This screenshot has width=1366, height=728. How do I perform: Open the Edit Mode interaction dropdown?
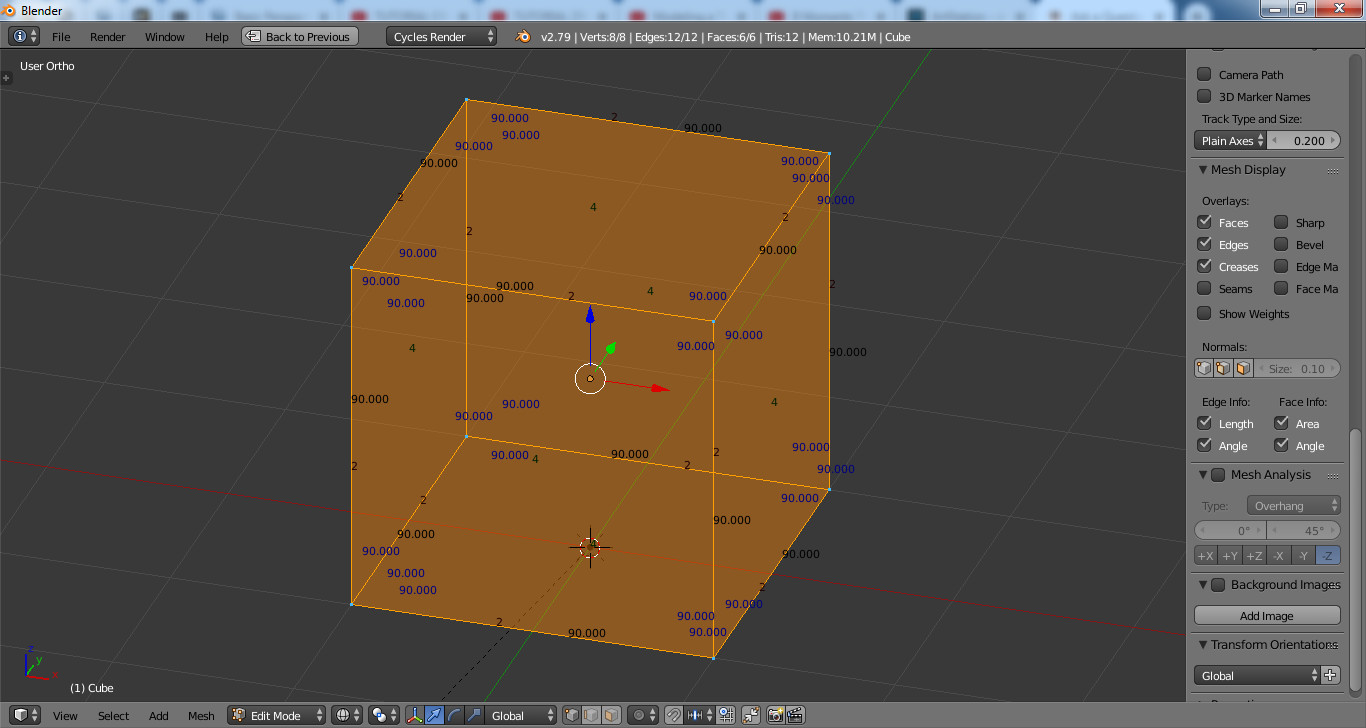click(x=275, y=715)
